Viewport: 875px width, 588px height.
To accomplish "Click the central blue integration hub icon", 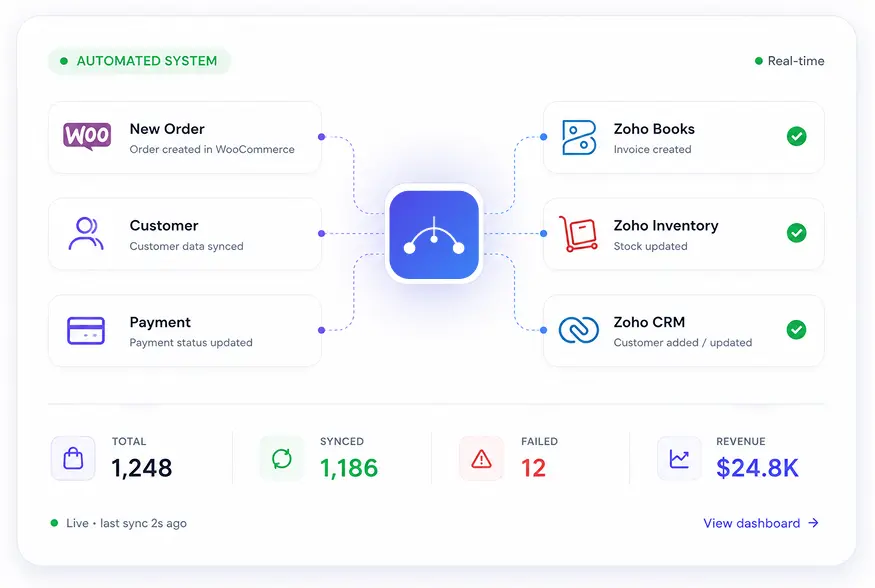I will [x=434, y=234].
